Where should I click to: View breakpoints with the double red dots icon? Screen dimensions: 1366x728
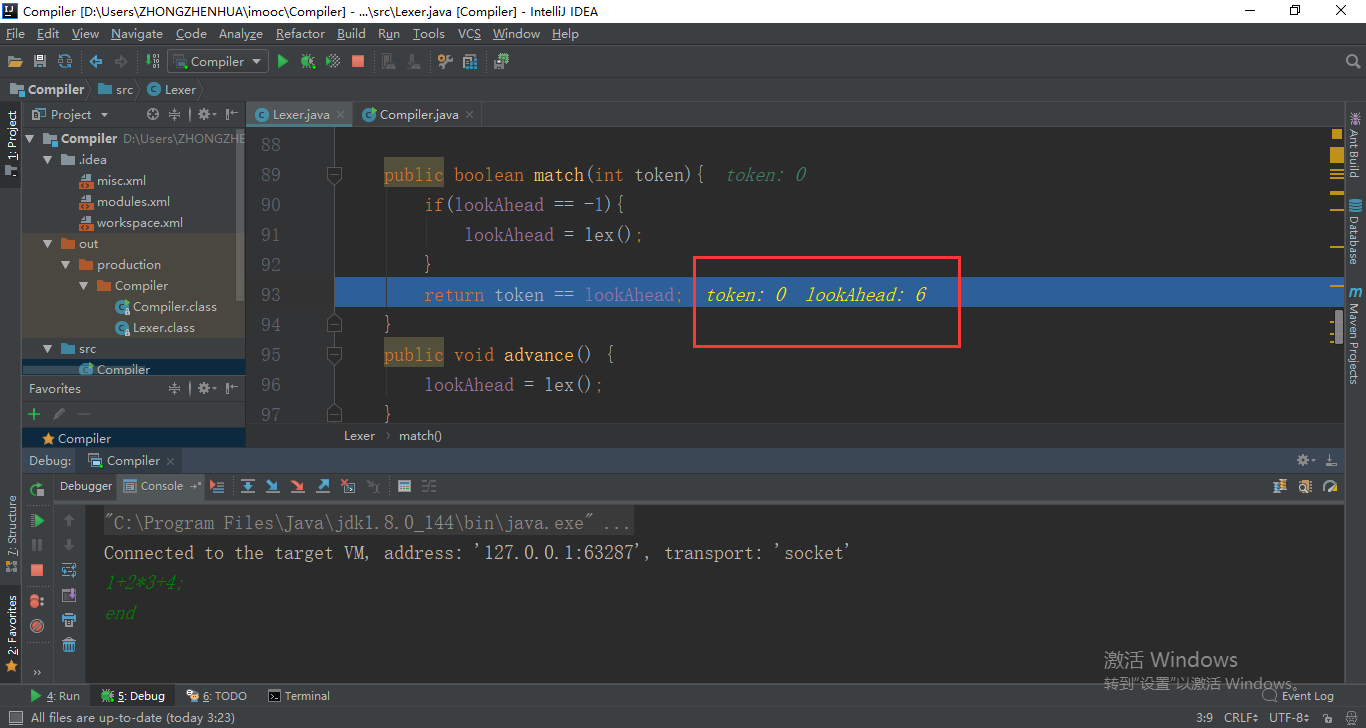(x=37, y=601)
